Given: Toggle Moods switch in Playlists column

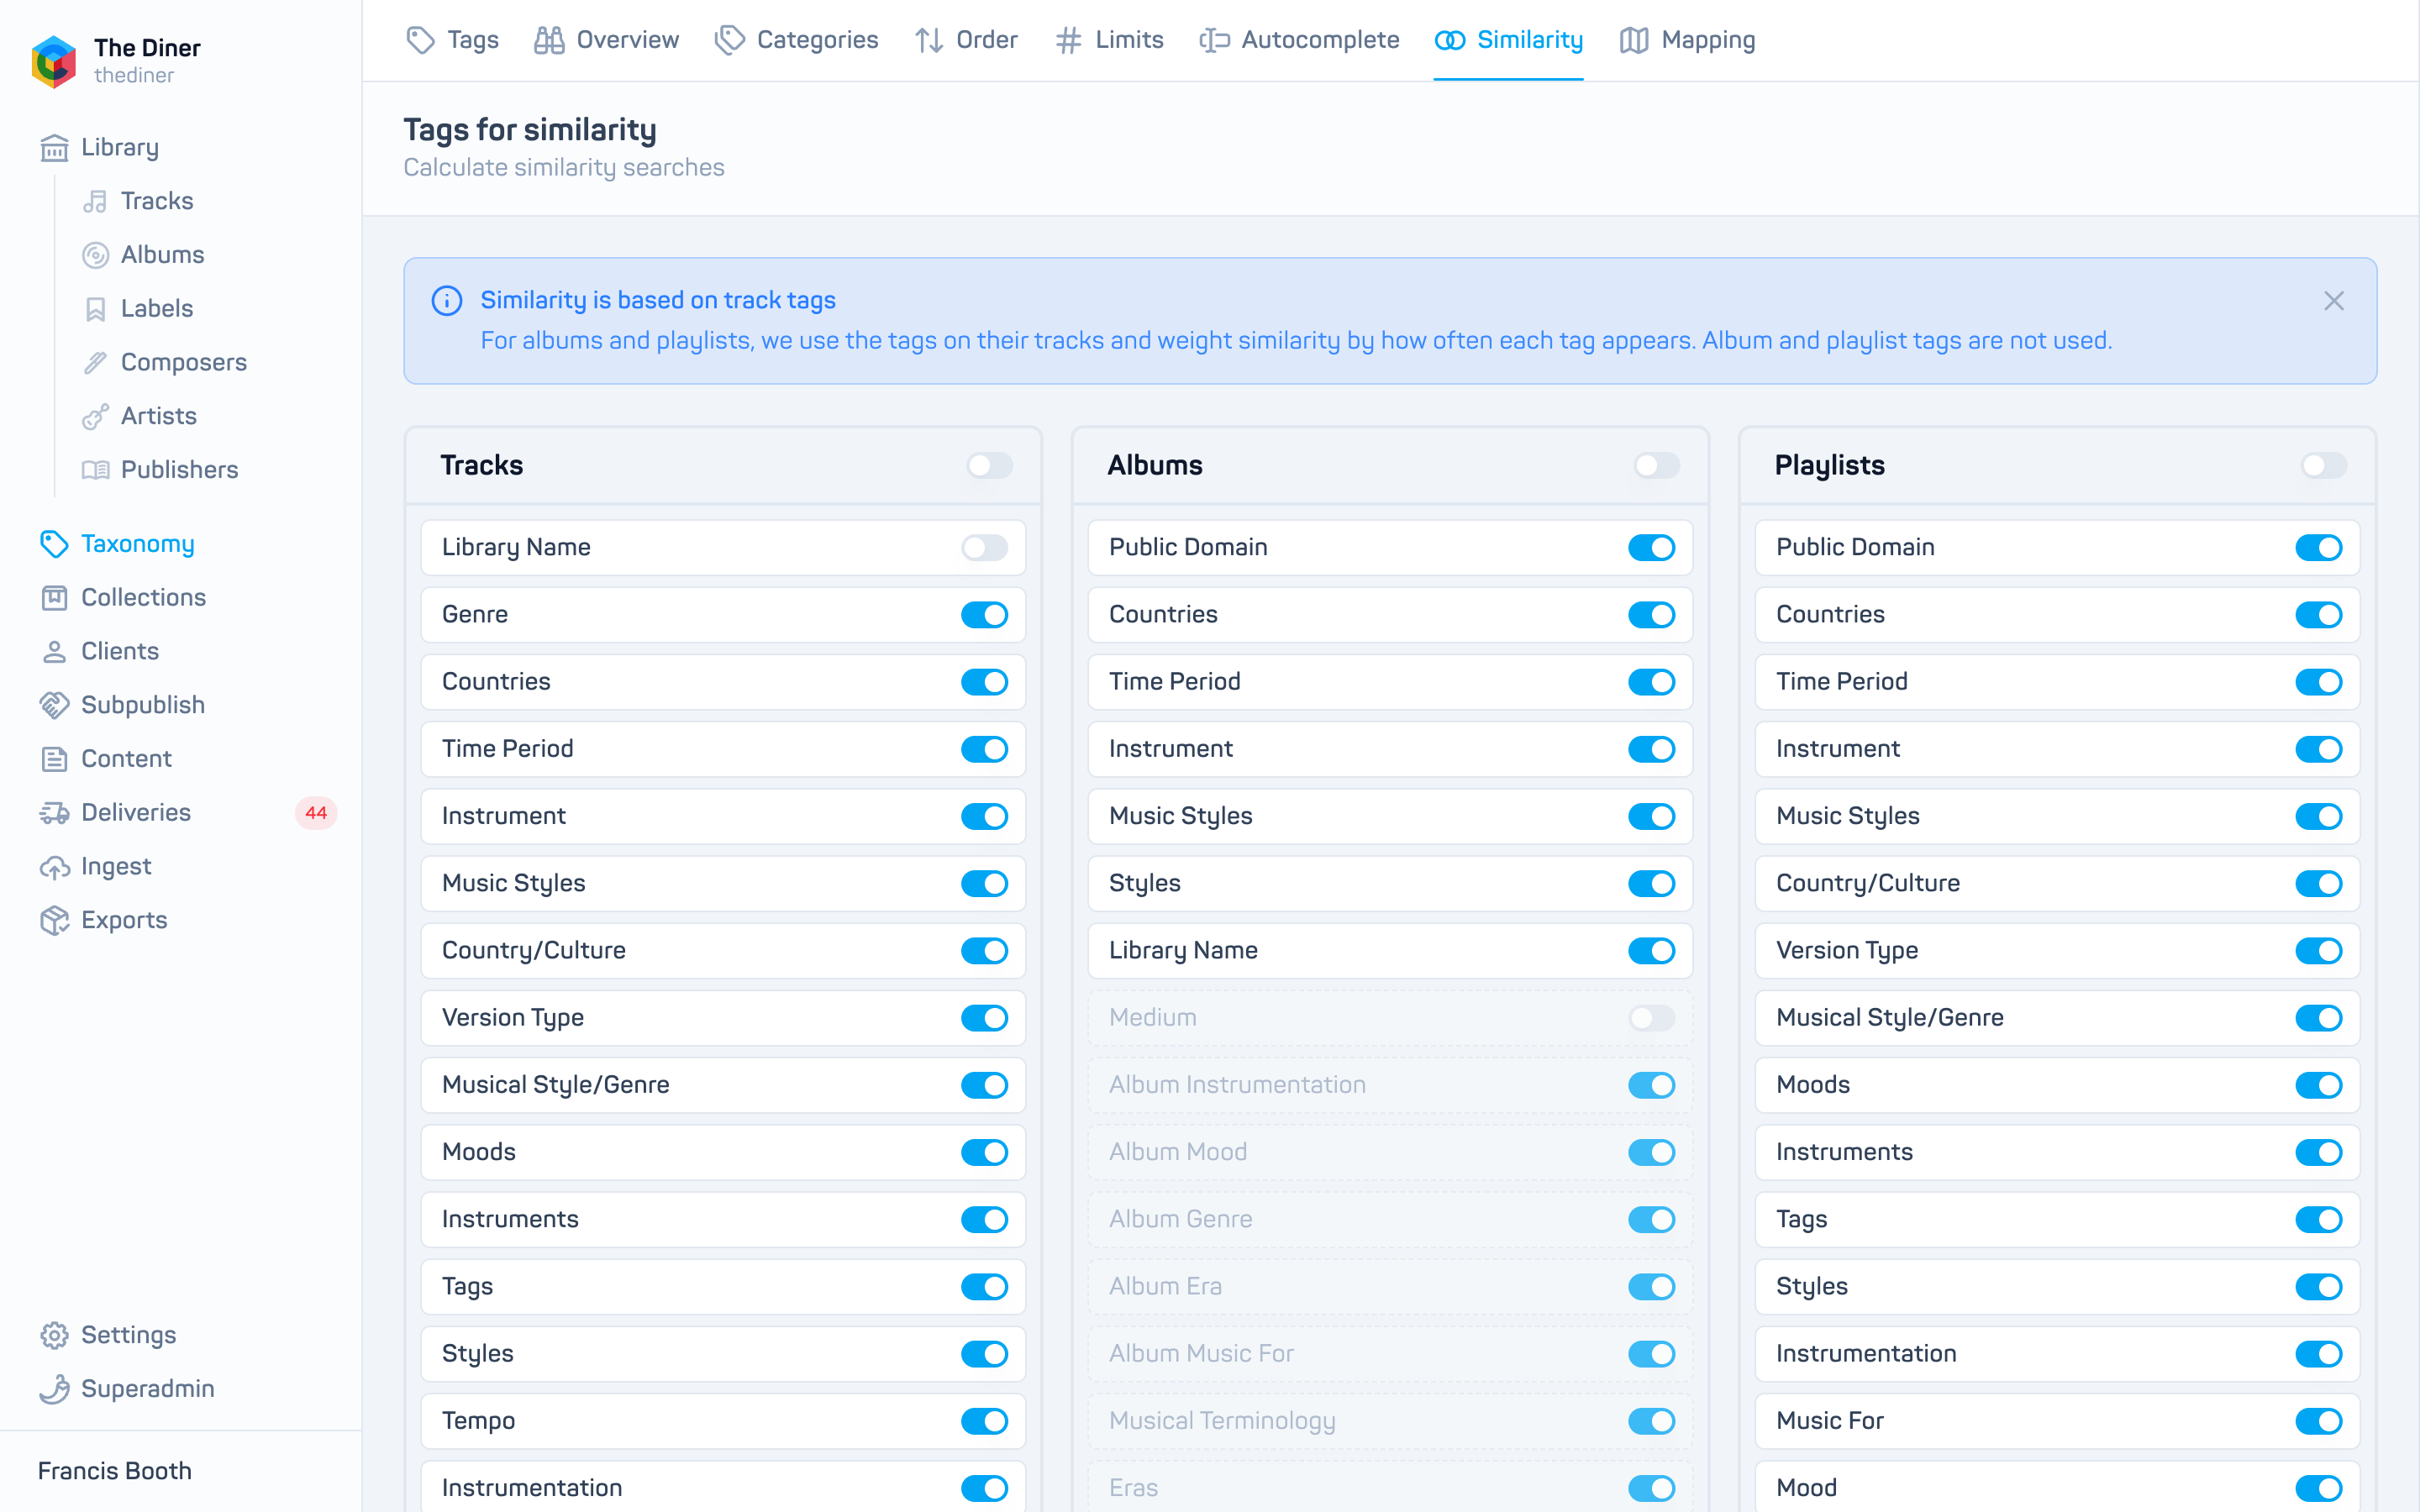Looking at the screenshot, I should point(2319,1085).
